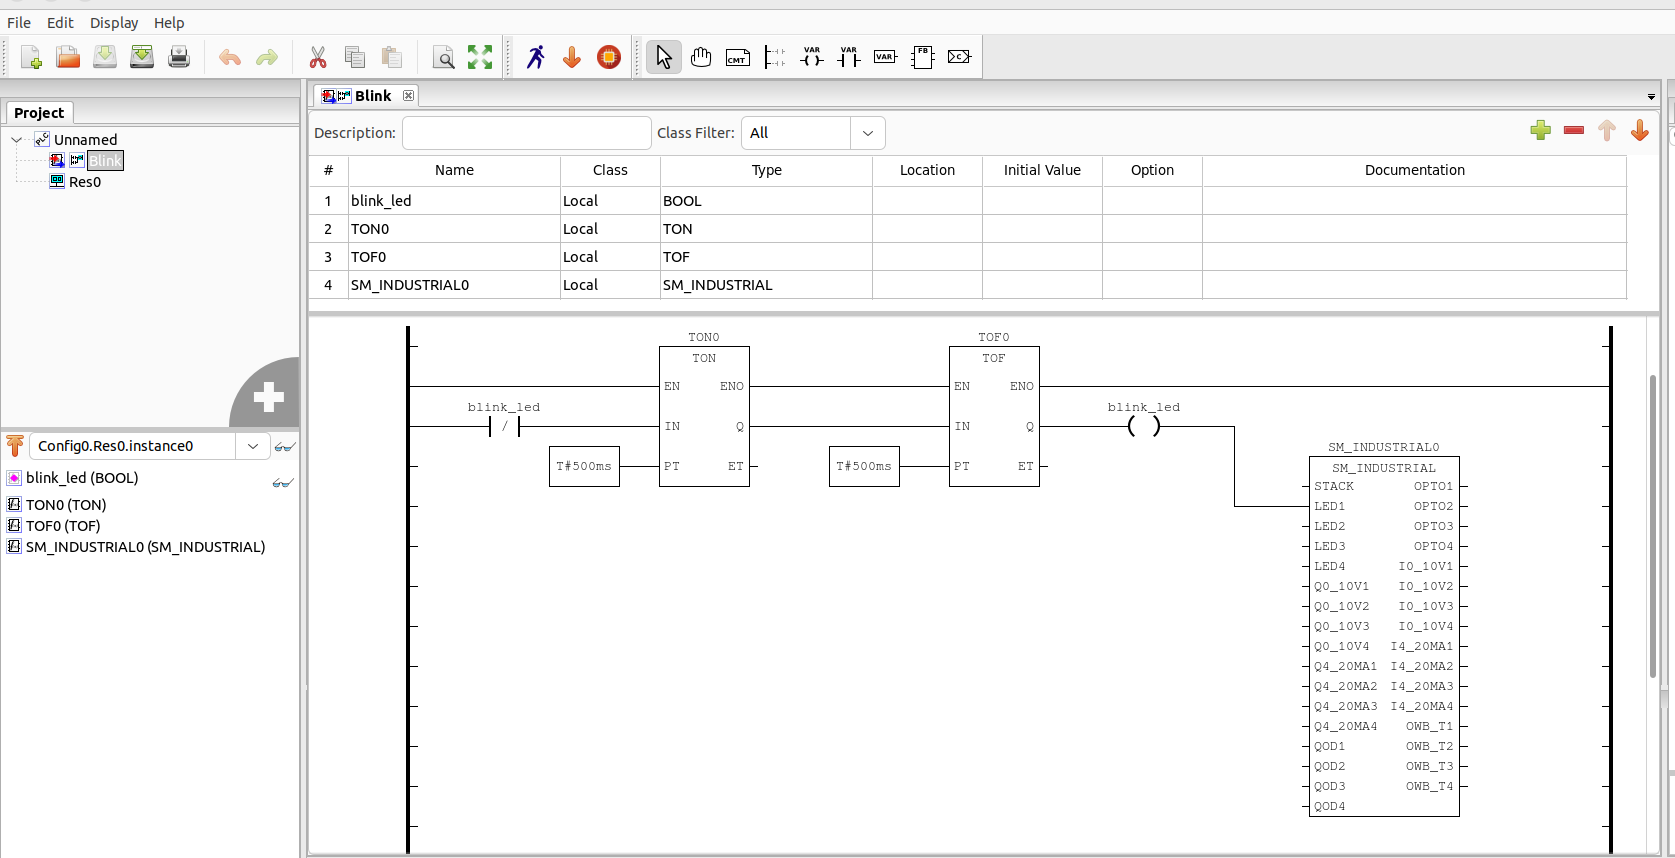This screenshot has width=1675, height=858.
Task: Click the Save As icon
Action: [x=142, y=57]
